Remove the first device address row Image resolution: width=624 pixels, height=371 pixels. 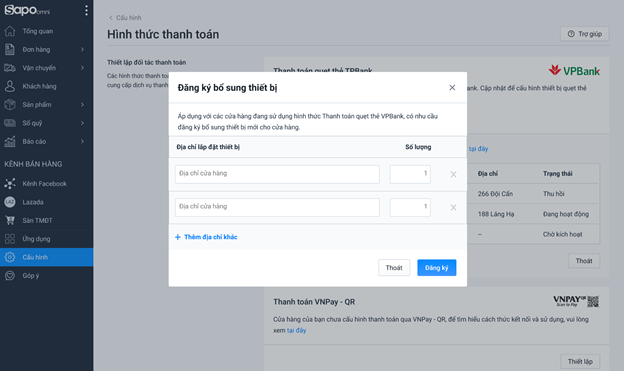(x=453, y=174)
